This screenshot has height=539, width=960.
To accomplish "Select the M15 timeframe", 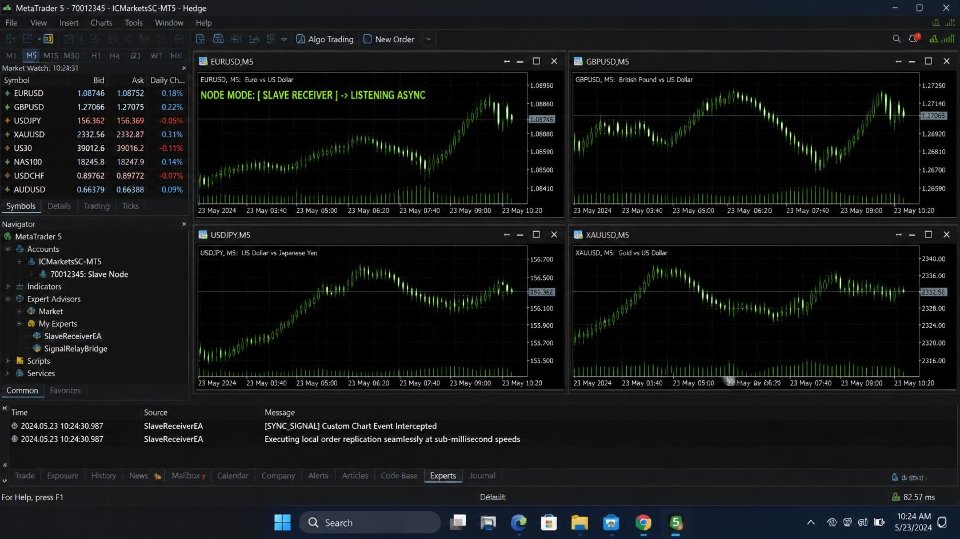I will [x=51, y=55].
